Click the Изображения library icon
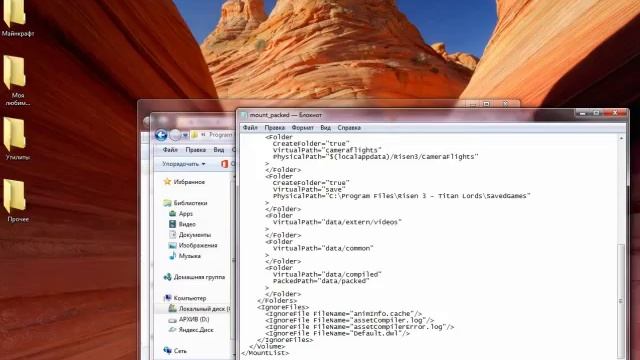 (173, 245)
